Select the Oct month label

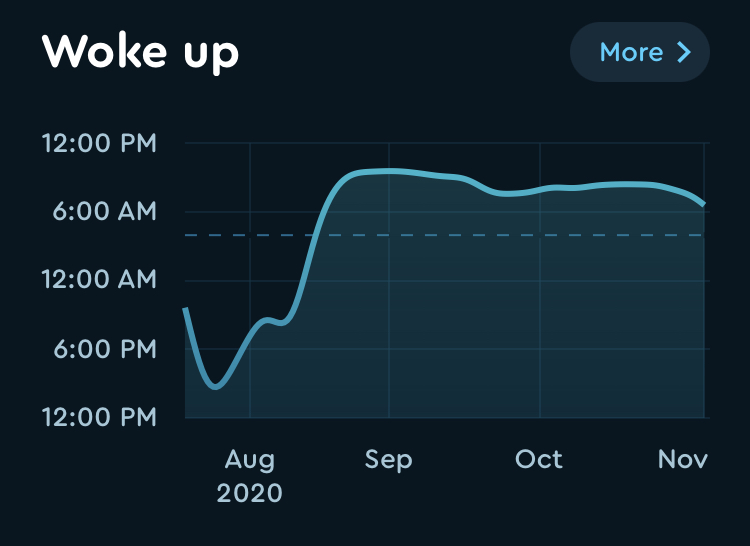pos(539,459)
